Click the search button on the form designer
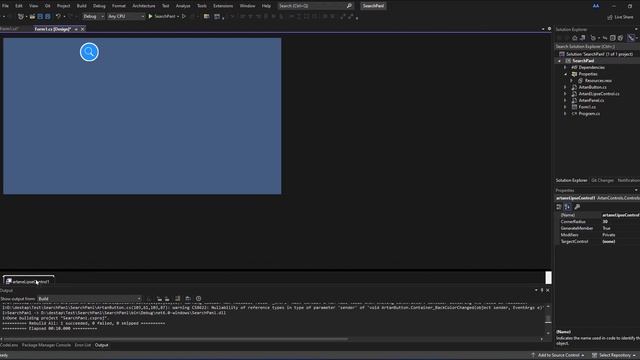640x360 pixels. pos(89,52)
